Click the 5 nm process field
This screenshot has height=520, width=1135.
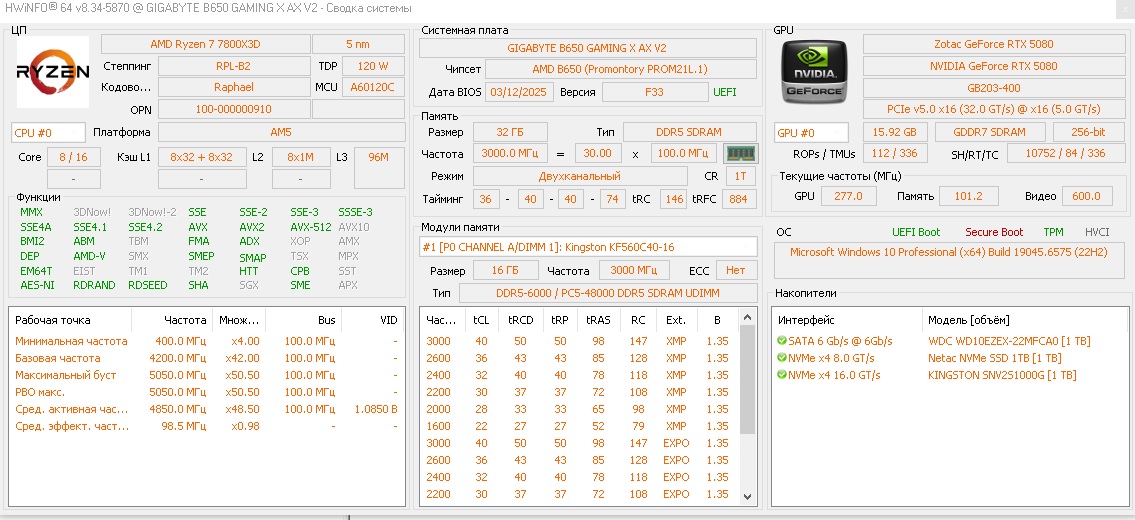coord(358,44)
